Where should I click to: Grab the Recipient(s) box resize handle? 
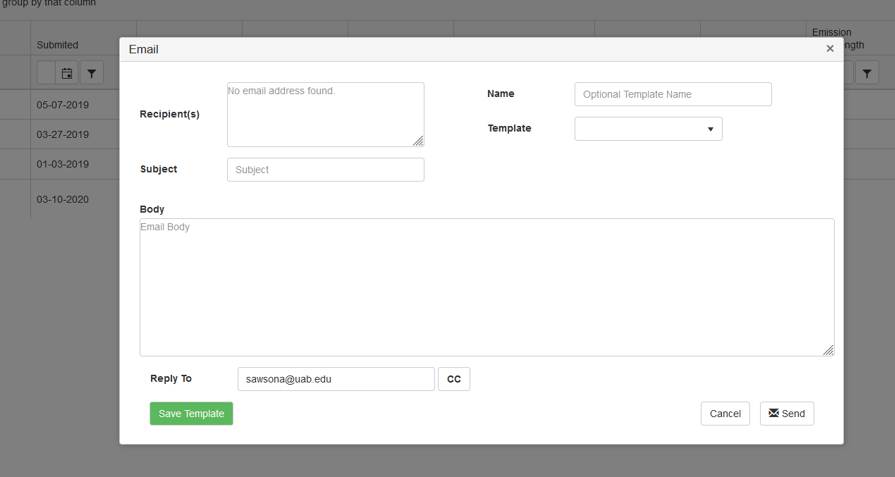pyautogui.click(x=418, y=141)
